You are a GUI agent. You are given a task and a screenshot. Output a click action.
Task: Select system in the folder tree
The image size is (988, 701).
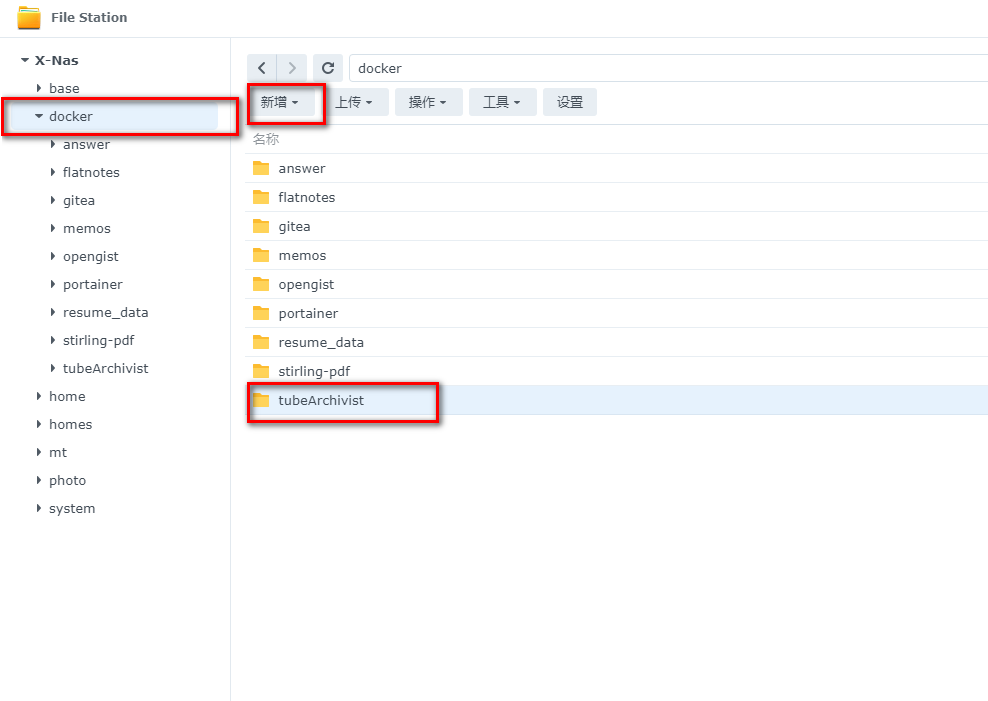point(72,508)
